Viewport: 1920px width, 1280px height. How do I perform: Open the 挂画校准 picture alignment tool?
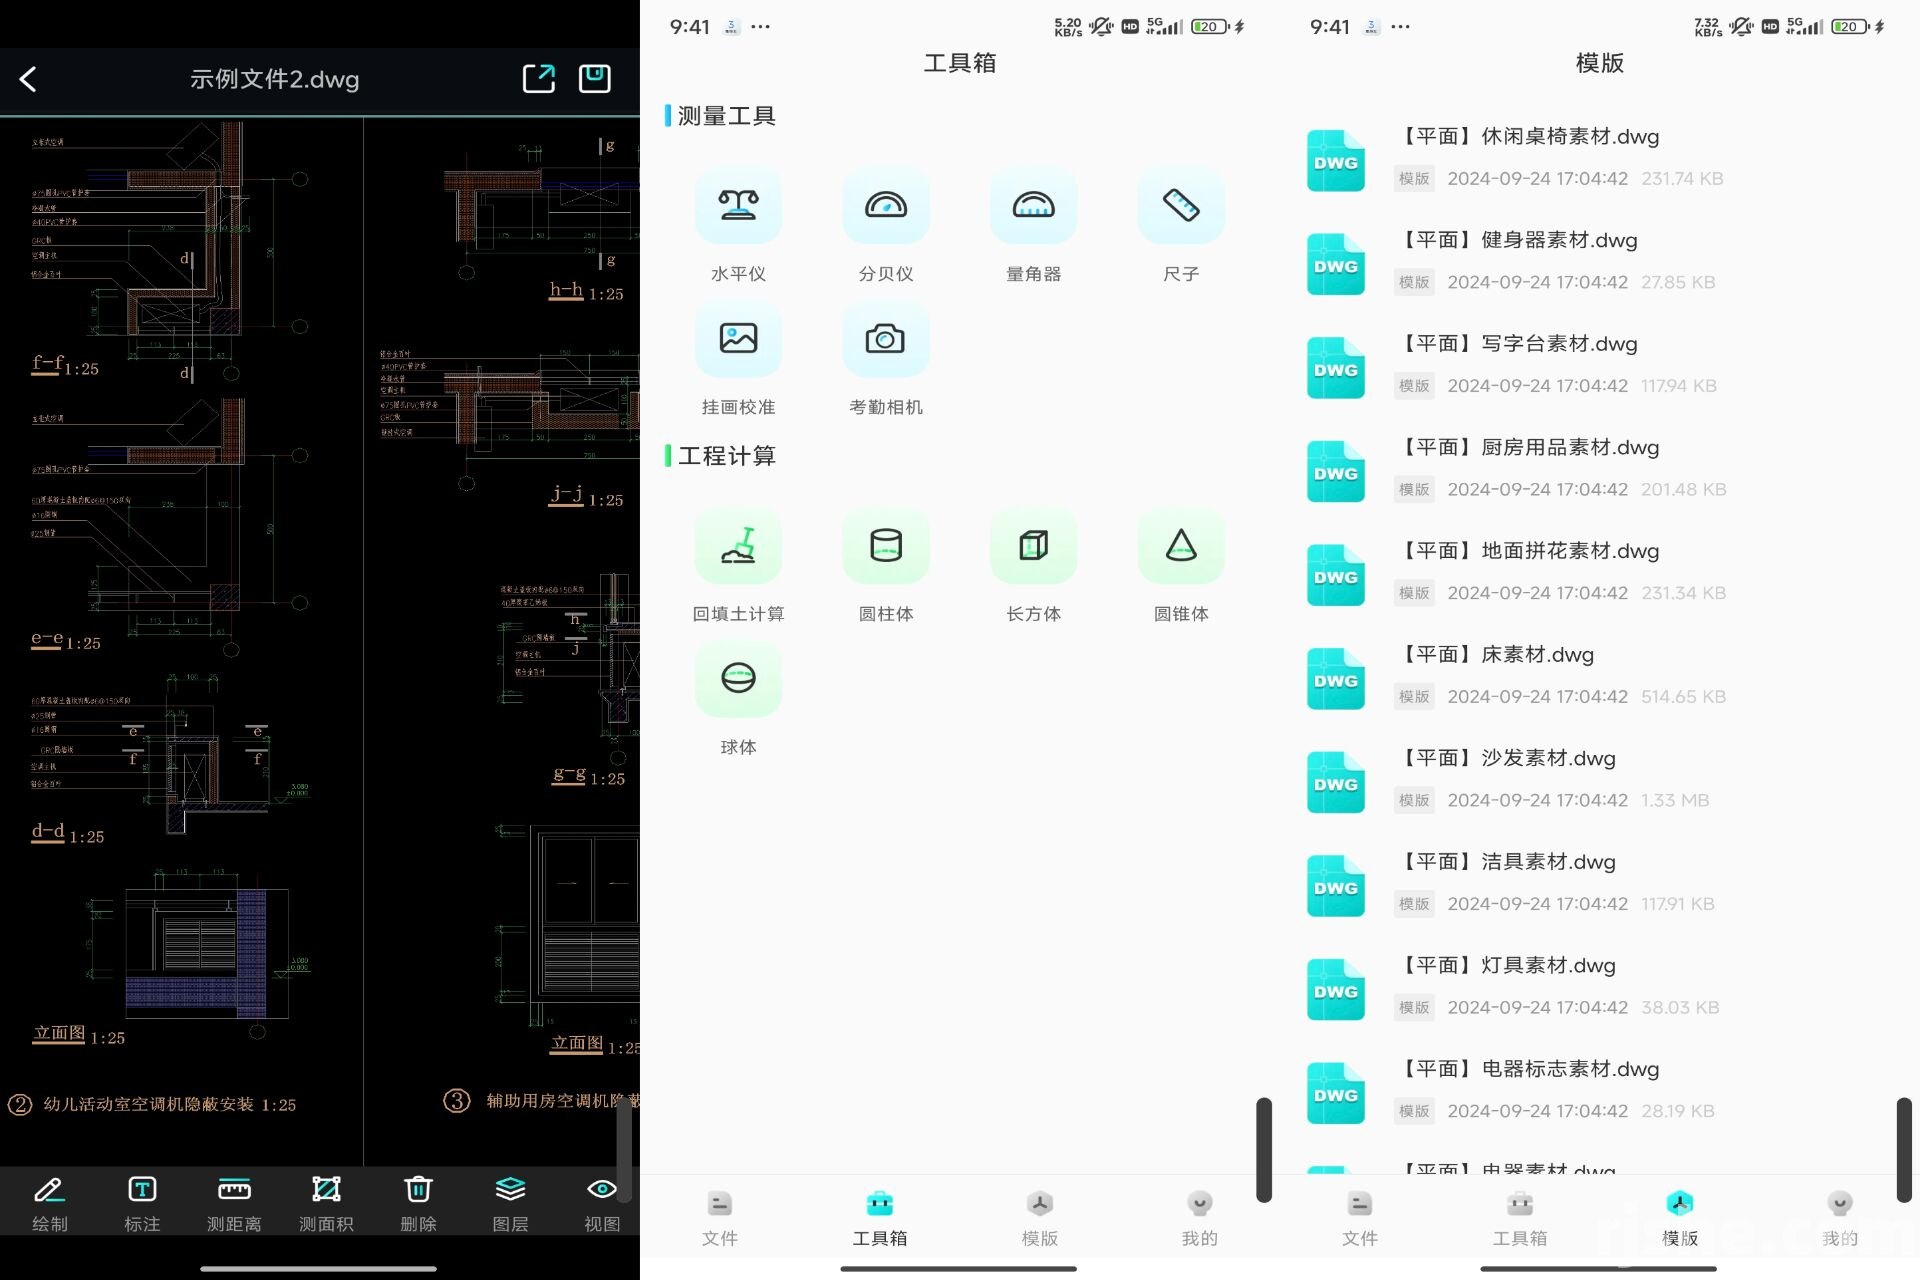[738, 358]
